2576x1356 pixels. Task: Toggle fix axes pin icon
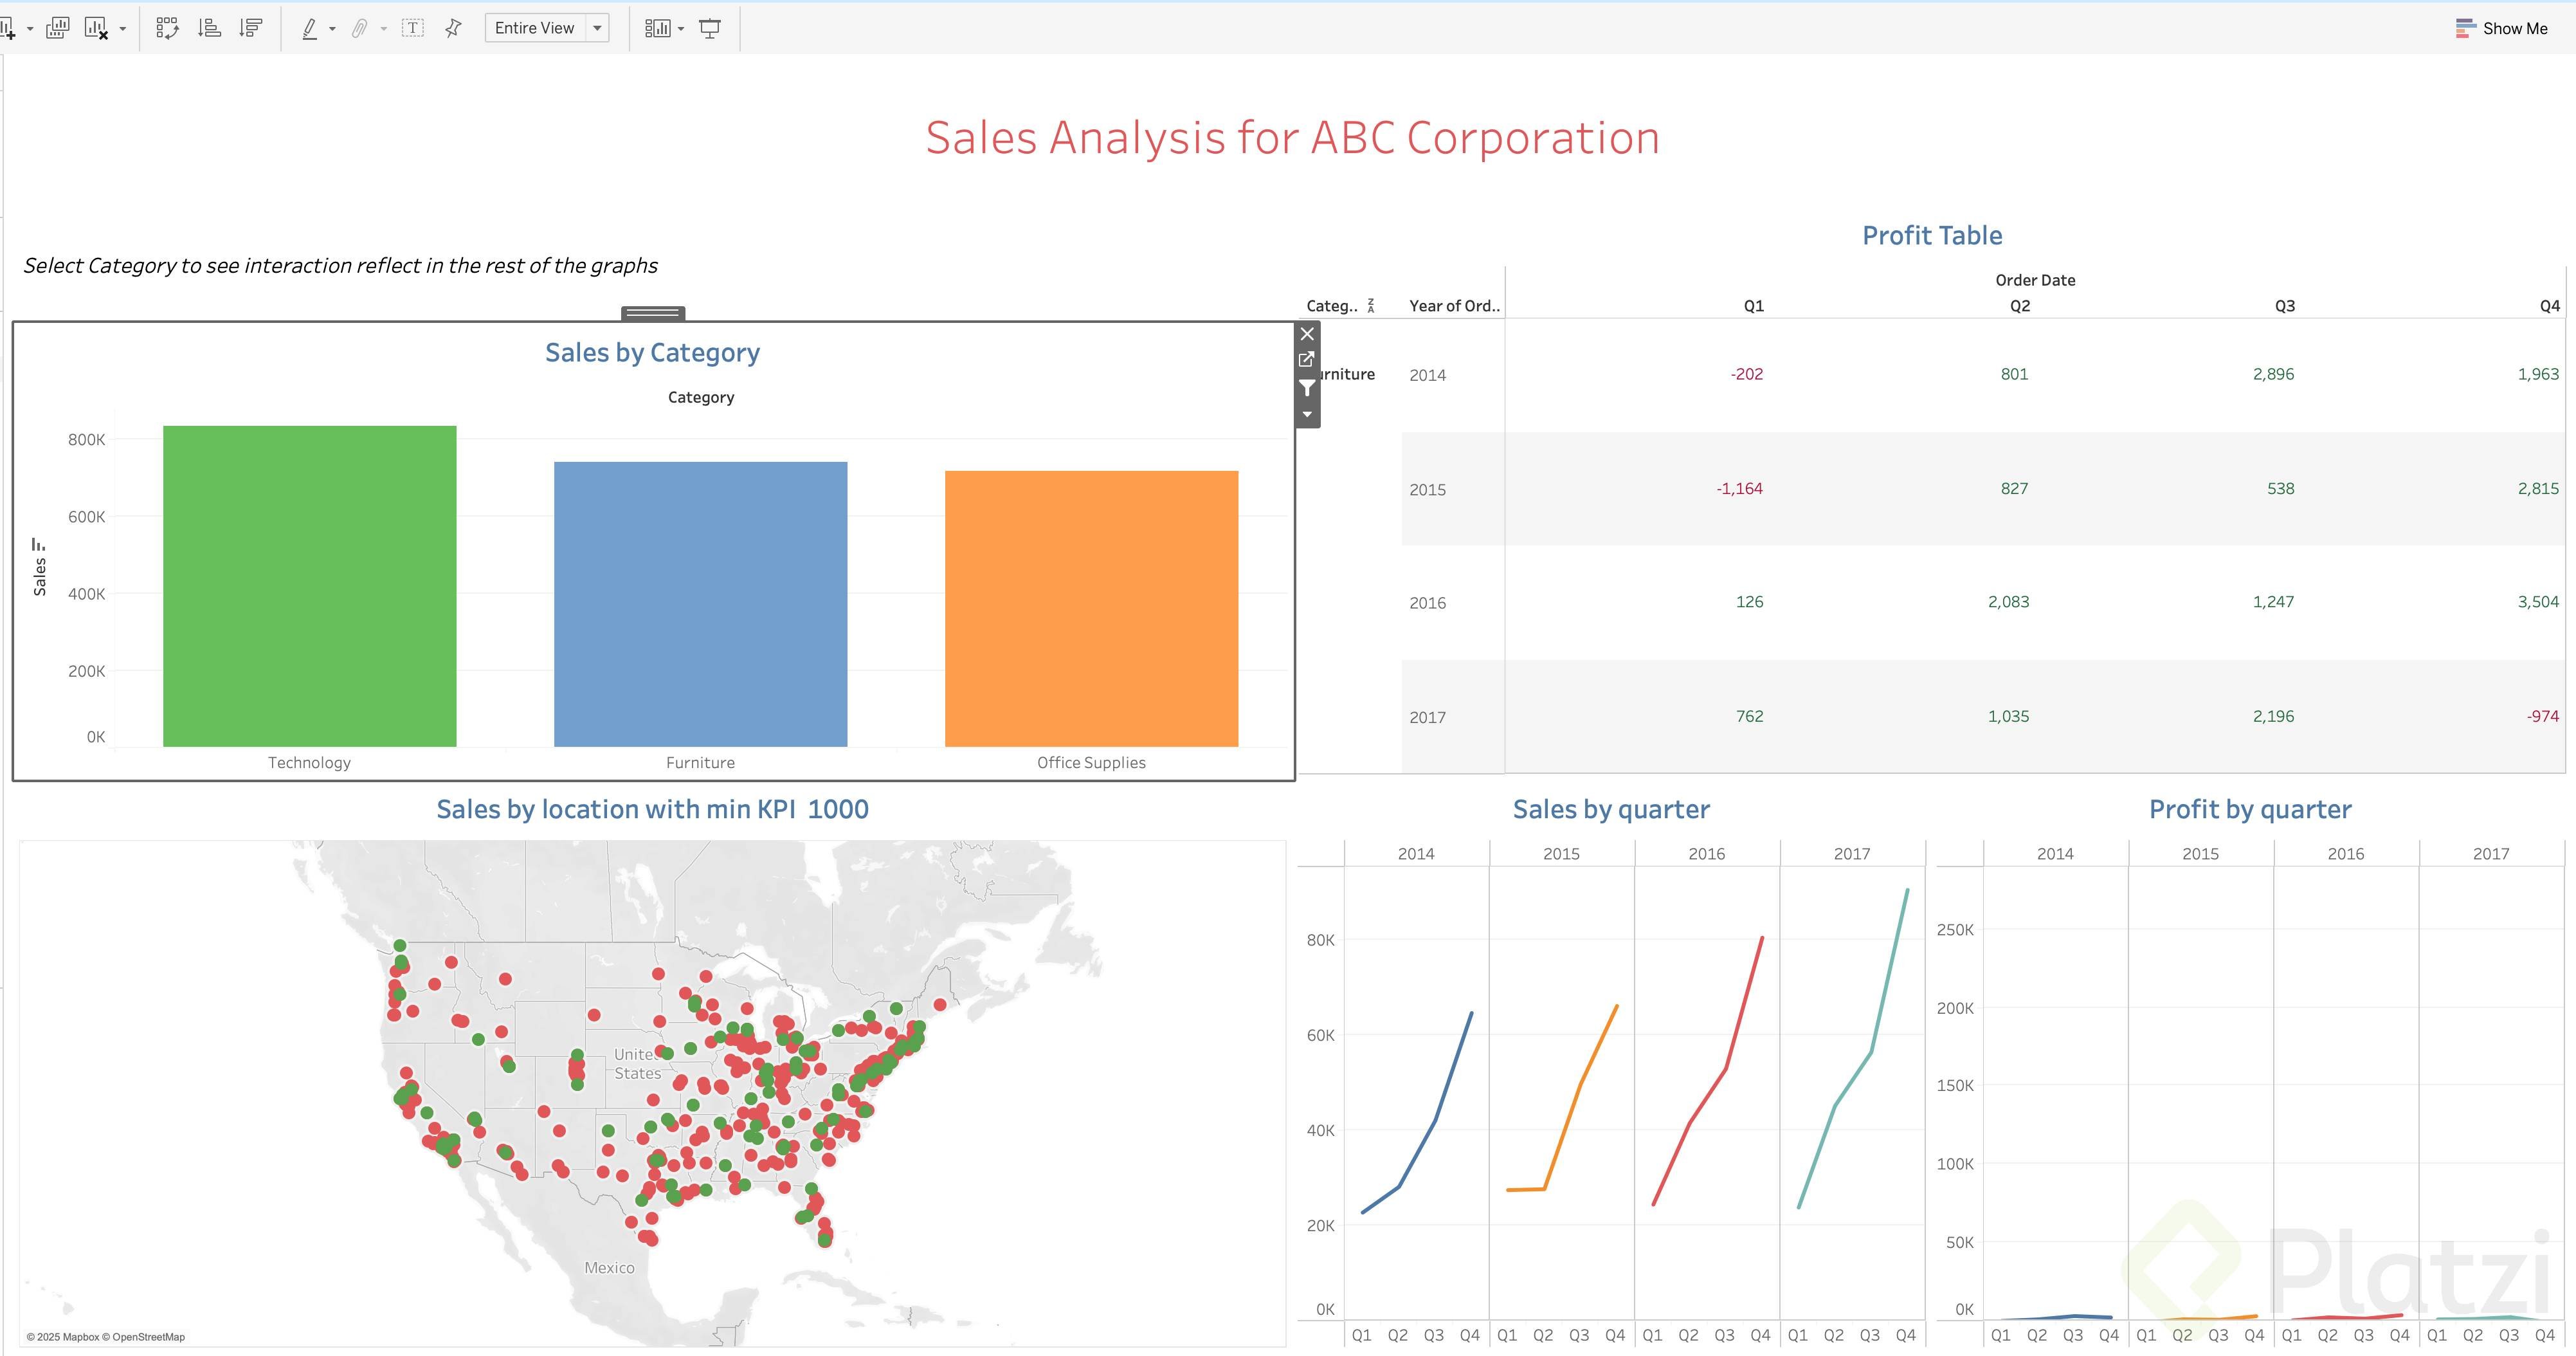click(x=453, y=28)
